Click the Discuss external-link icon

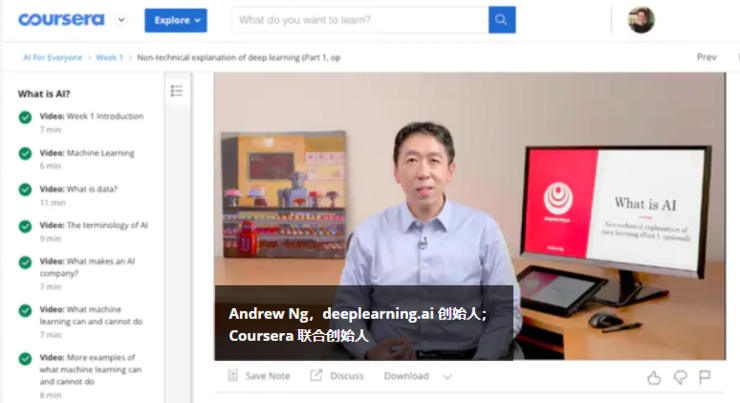(316, 376)
